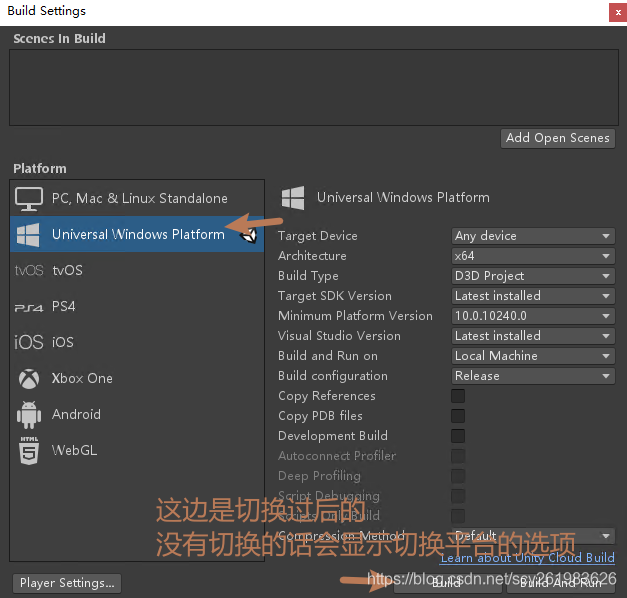Click the Minimum Platform Version label
The height and width of the screenshot is (598, 627).
(x=355, y=316)
